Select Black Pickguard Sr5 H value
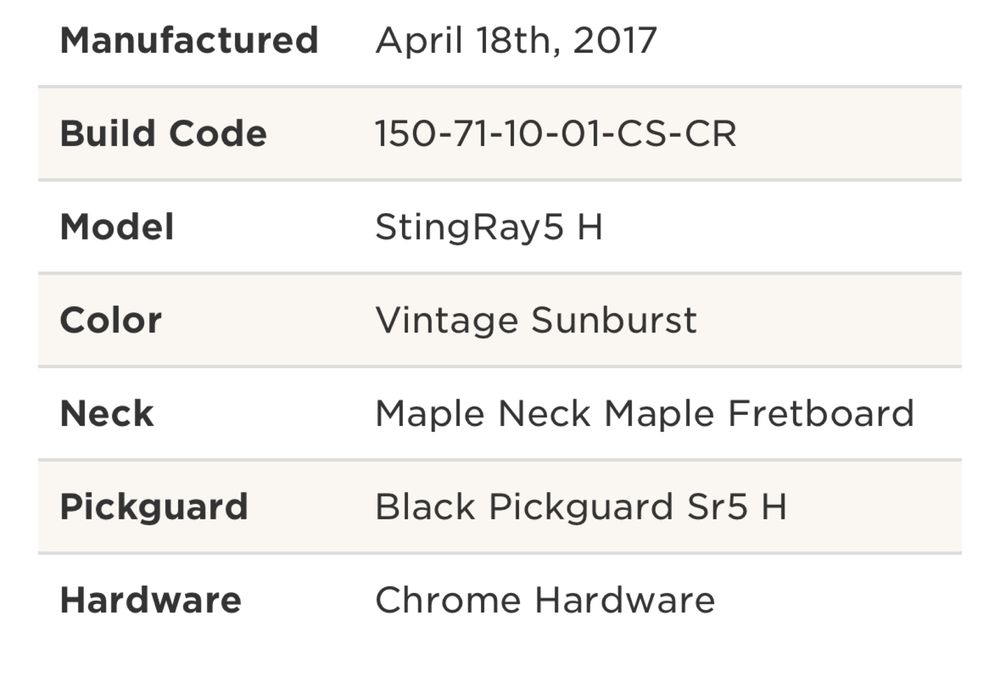 coord(581,508)
